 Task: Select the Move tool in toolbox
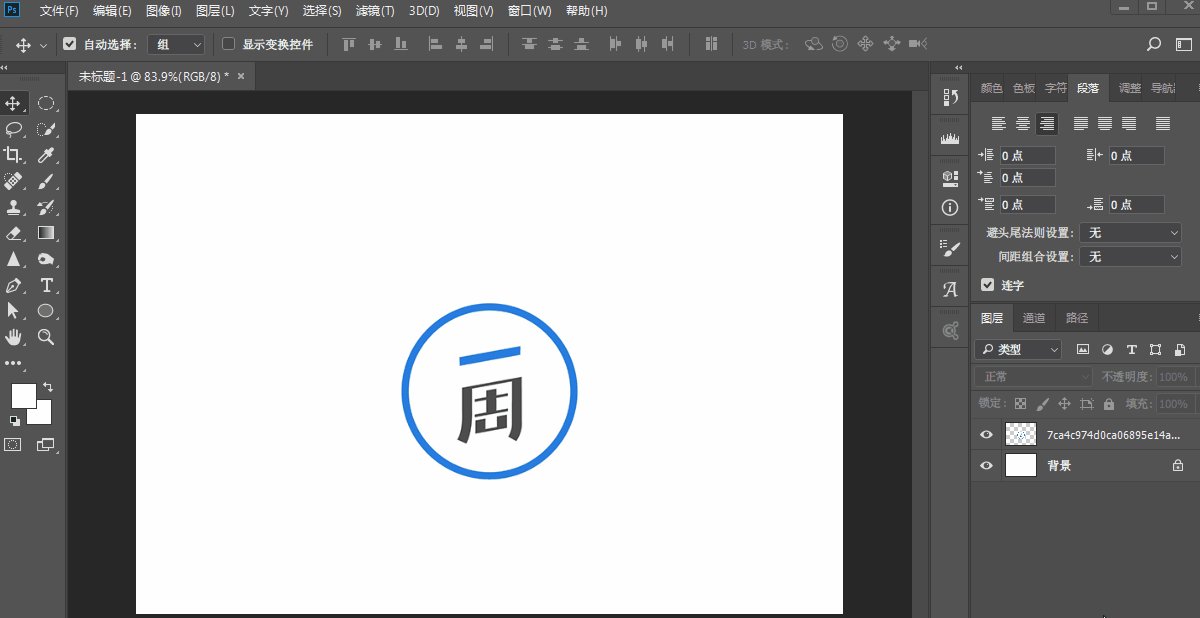[14, 103]
